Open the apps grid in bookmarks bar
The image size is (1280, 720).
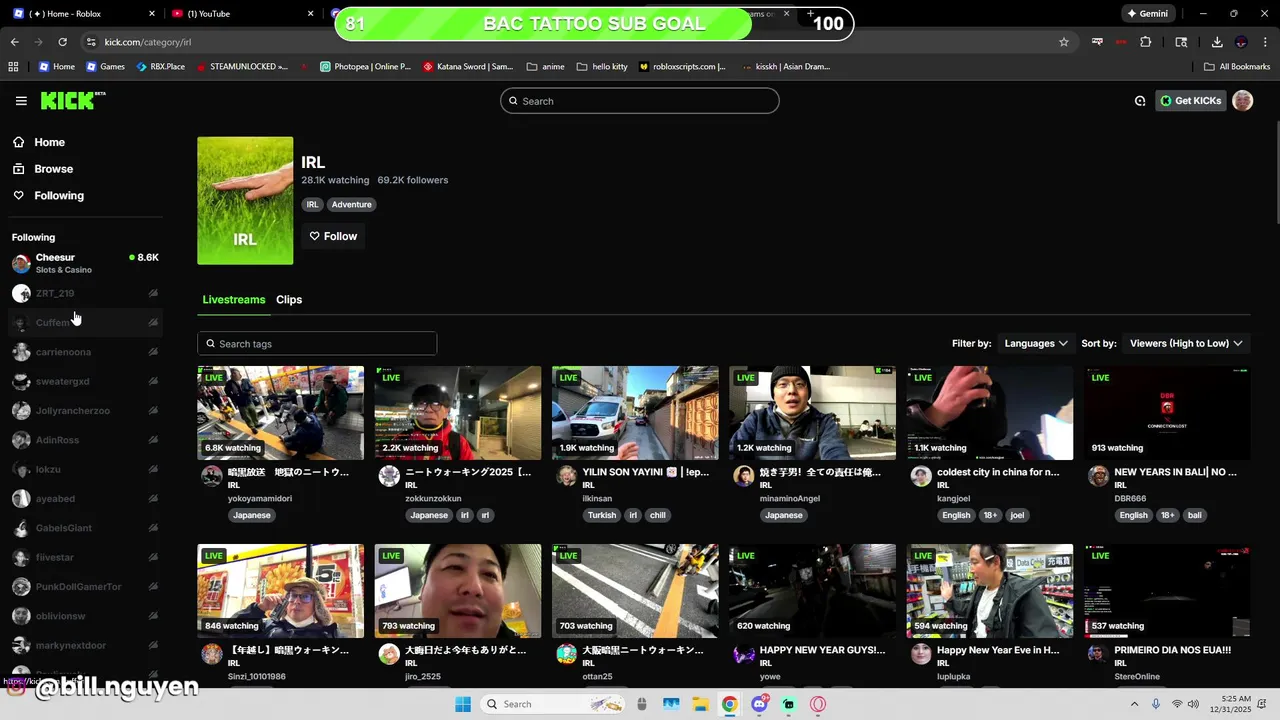click(x=13, y=67)
